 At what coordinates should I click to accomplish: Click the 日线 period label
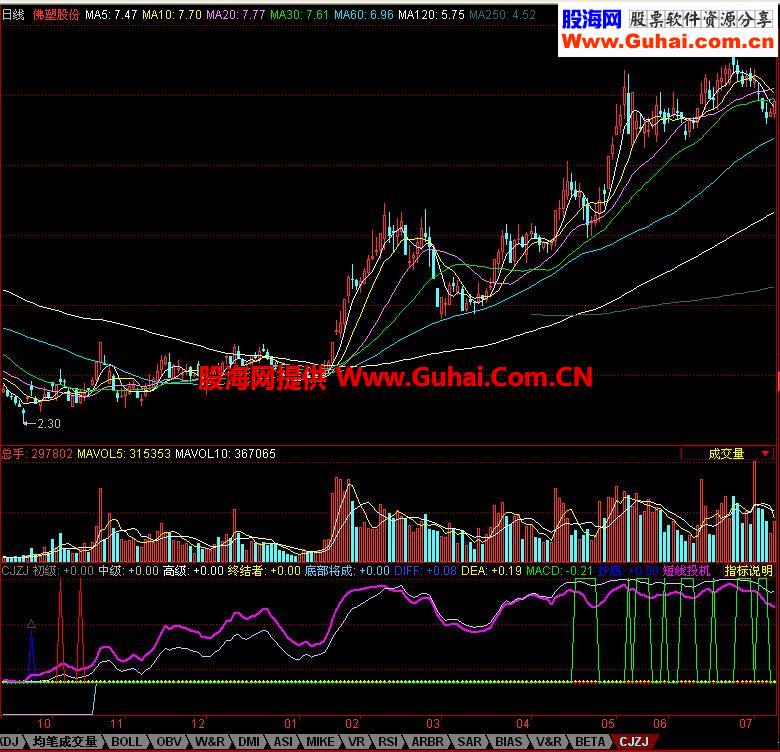tap(13, 15)
